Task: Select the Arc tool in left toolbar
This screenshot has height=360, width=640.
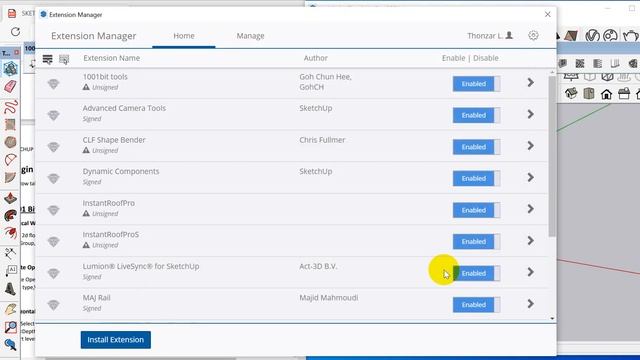Action: pos(10,160)
